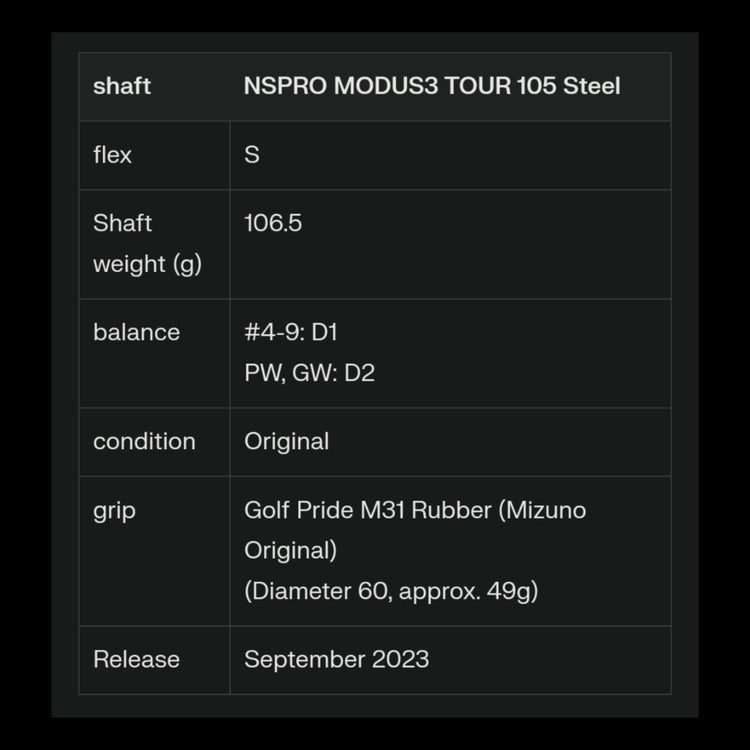Click the "flex" row label
This screenshot has height=750, width=750.
pyautogui.click(x=112, y=155)
